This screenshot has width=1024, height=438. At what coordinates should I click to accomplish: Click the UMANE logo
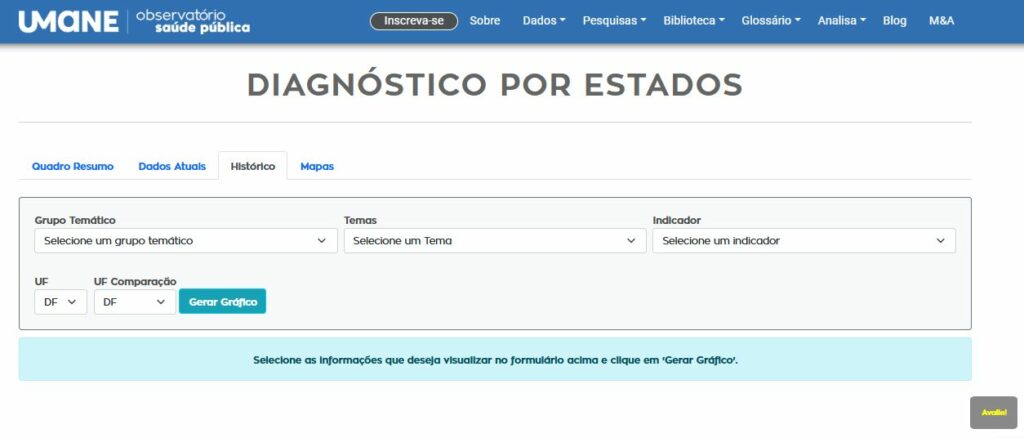coord(68,21)
